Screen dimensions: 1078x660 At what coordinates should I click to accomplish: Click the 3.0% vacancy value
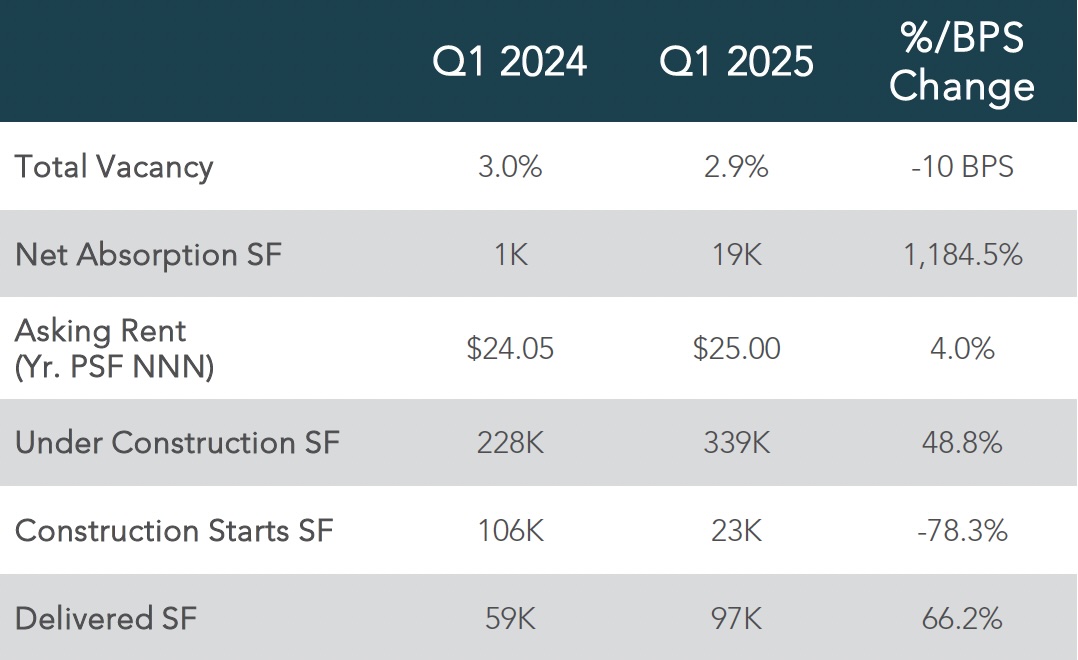coord(510,167)
